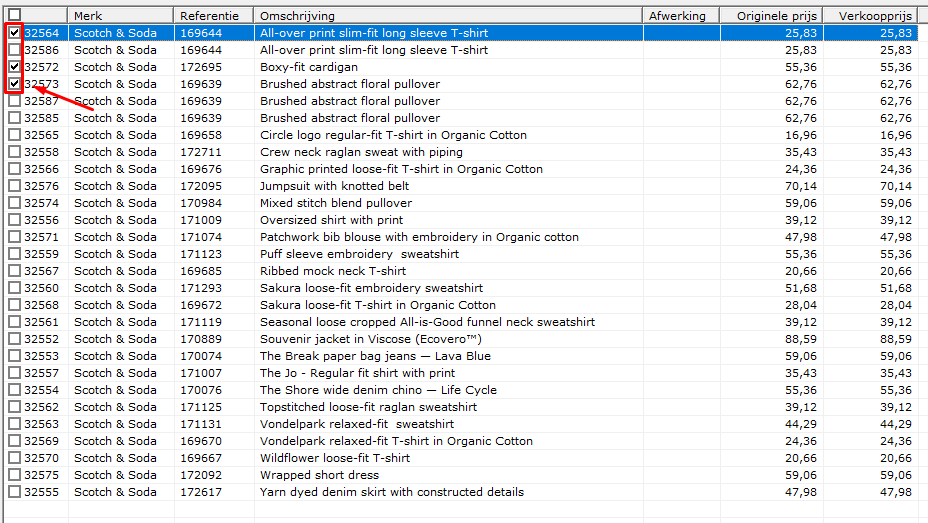
Task: Select the checkbox for row 32574
Action: 15,203
